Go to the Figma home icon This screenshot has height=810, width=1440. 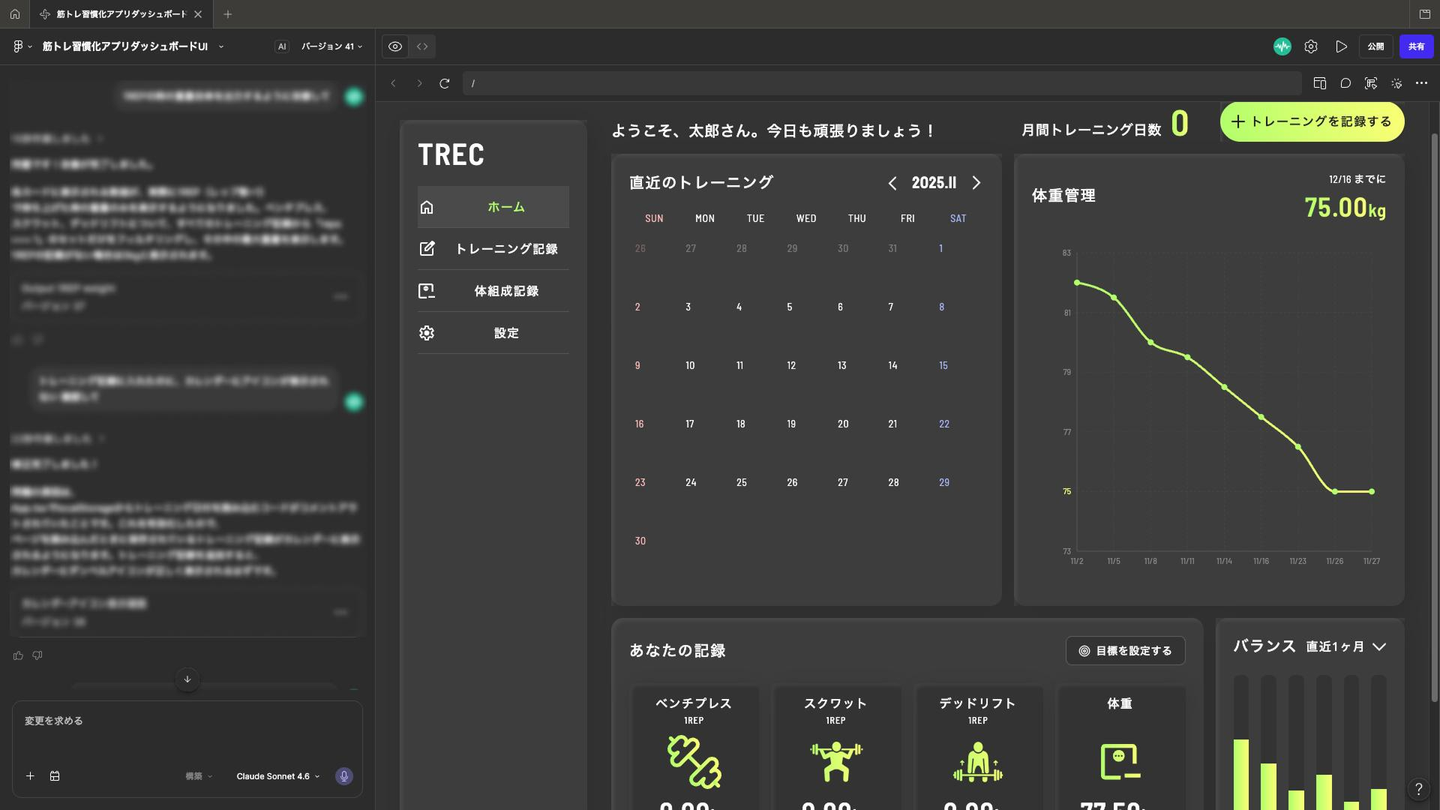14,14
